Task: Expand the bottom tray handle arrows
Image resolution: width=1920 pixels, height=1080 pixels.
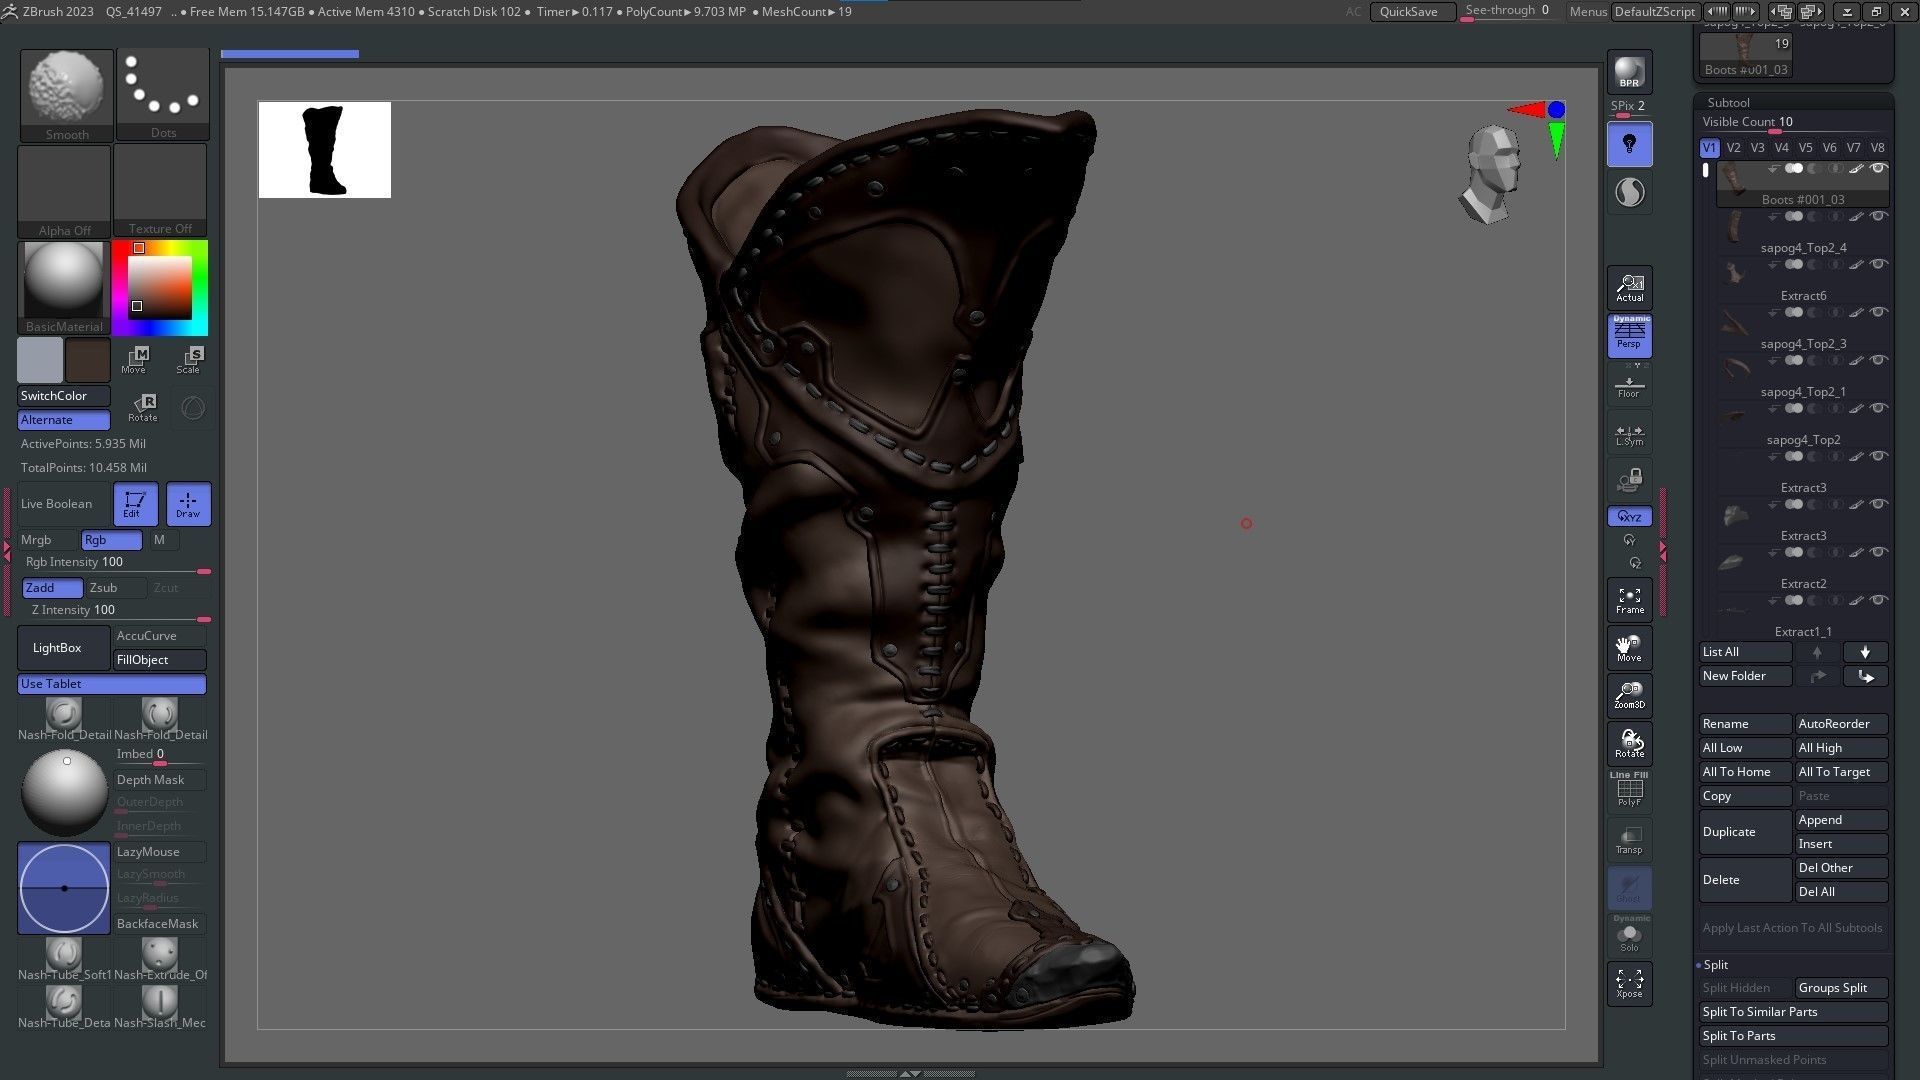Action: click(x=910, y=1073)
